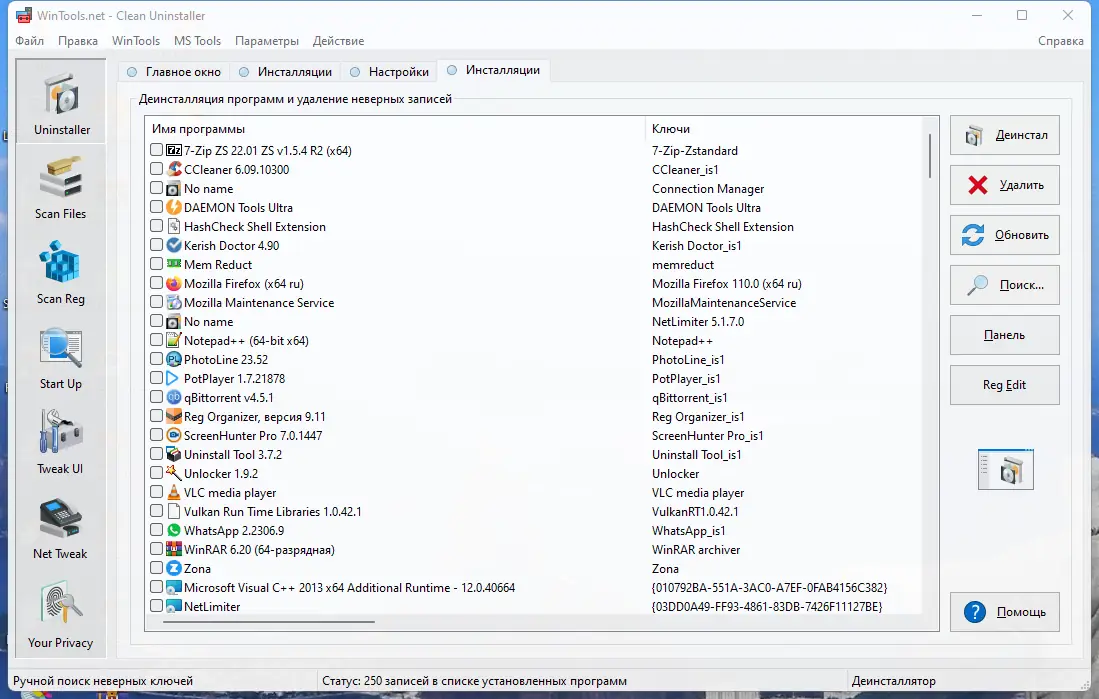The width and height of the screenshot is (1099, 699).
Task: Click the DAEMON Tools Ultra icon
Action: point(174,207)
